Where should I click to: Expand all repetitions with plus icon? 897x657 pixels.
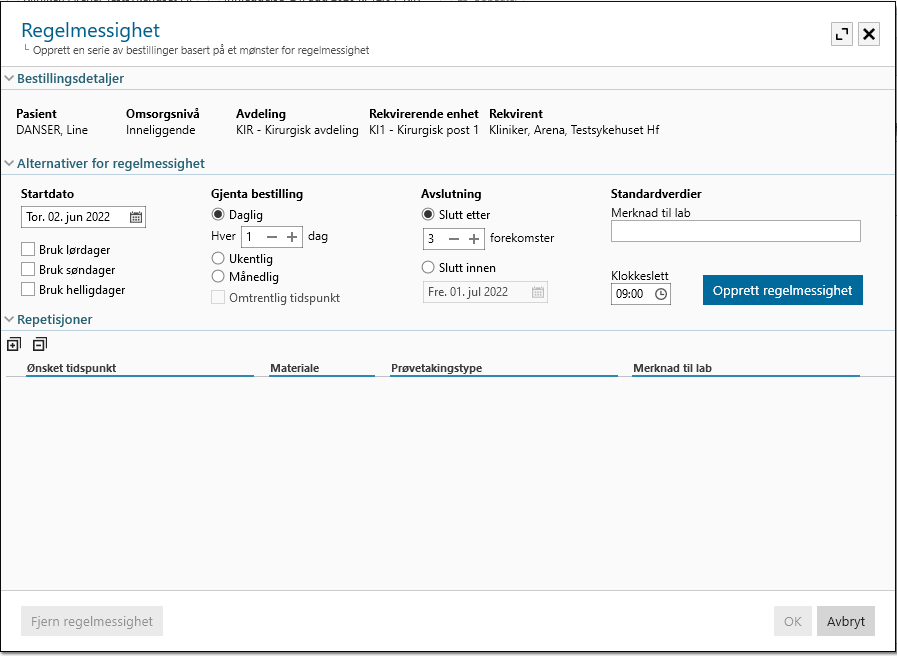13,344
